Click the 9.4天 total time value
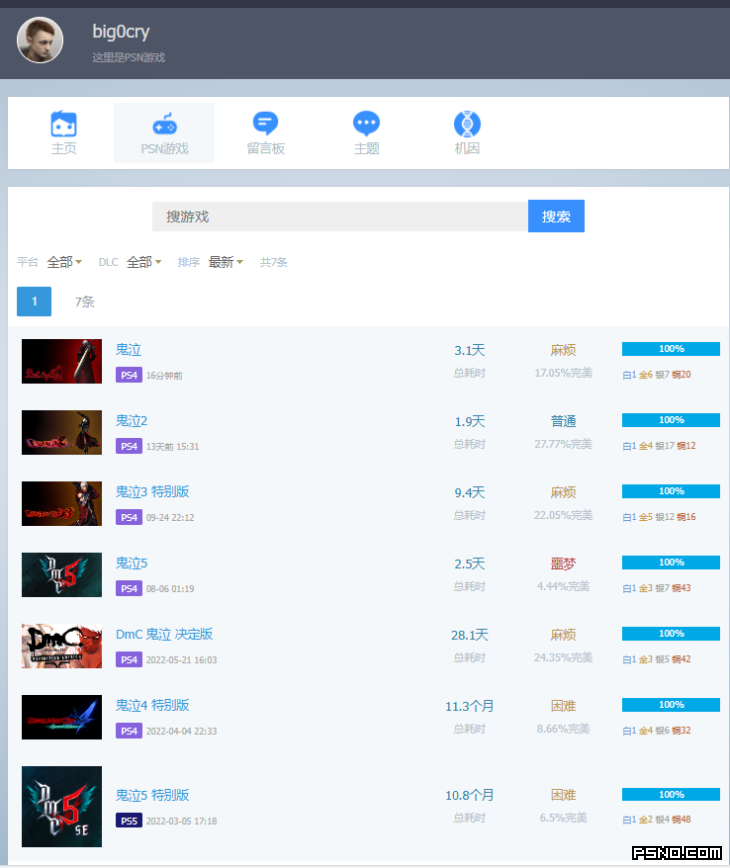This screenshot has height=868, width=730. (469, 493)
